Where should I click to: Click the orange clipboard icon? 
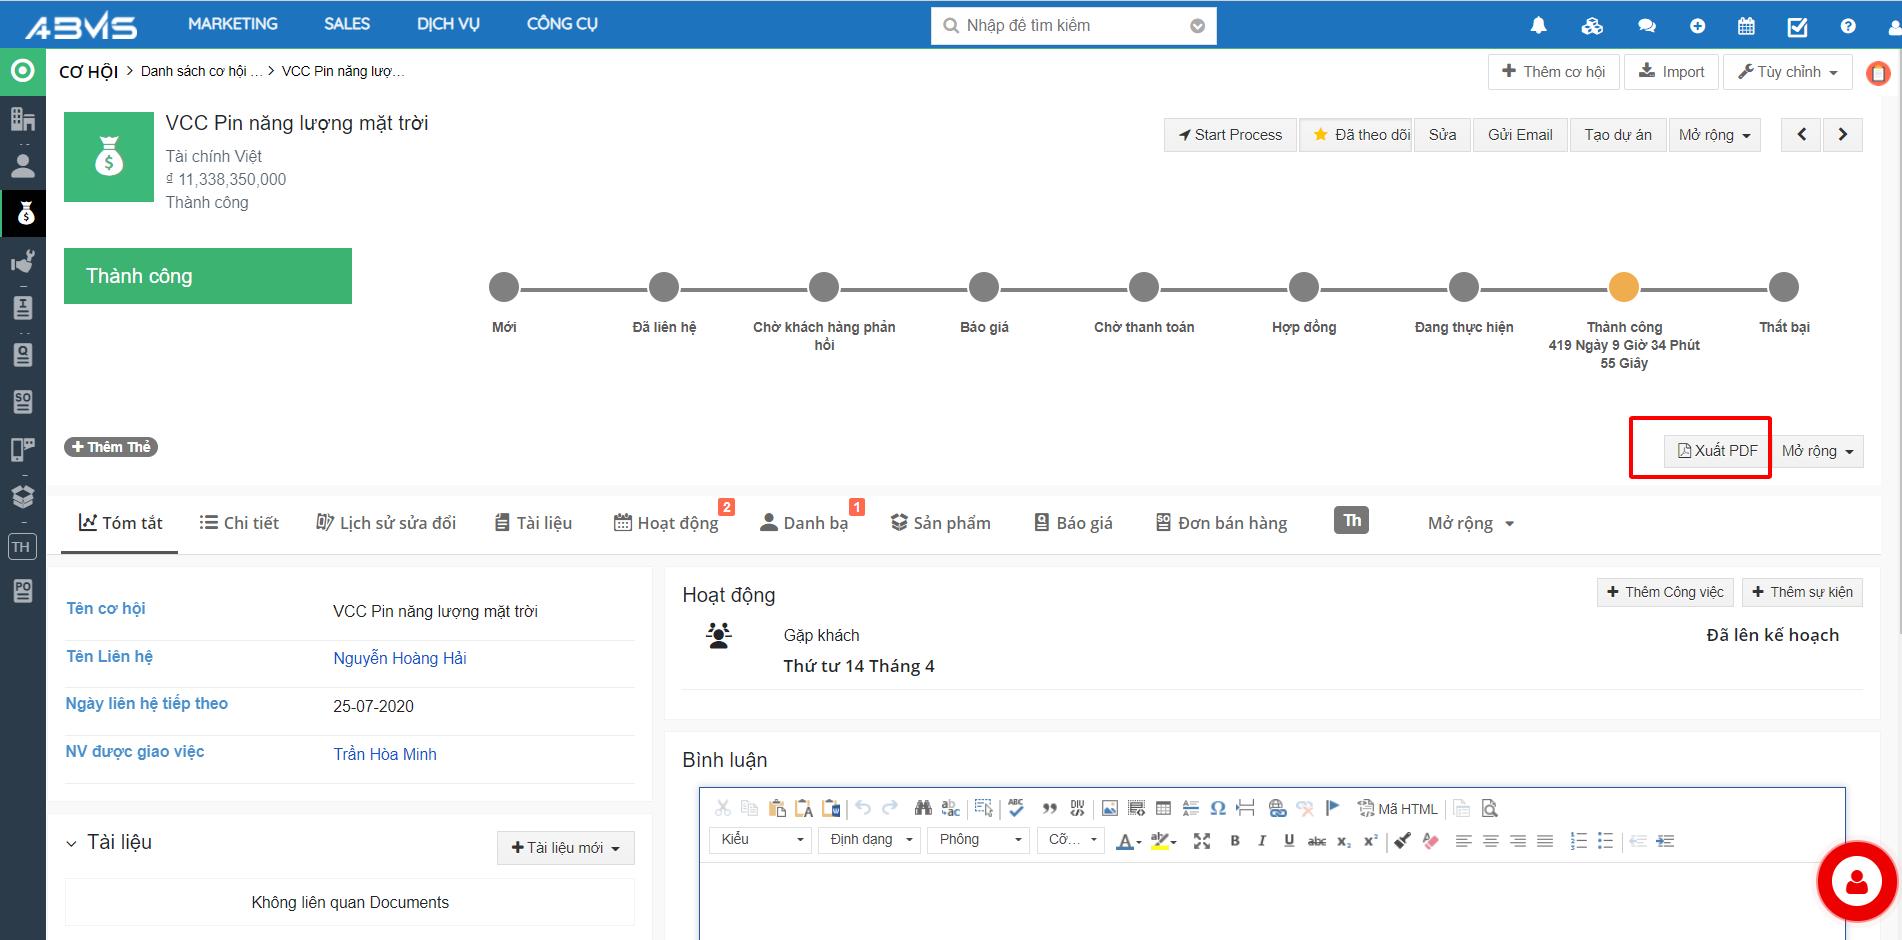pos(1878,74)
